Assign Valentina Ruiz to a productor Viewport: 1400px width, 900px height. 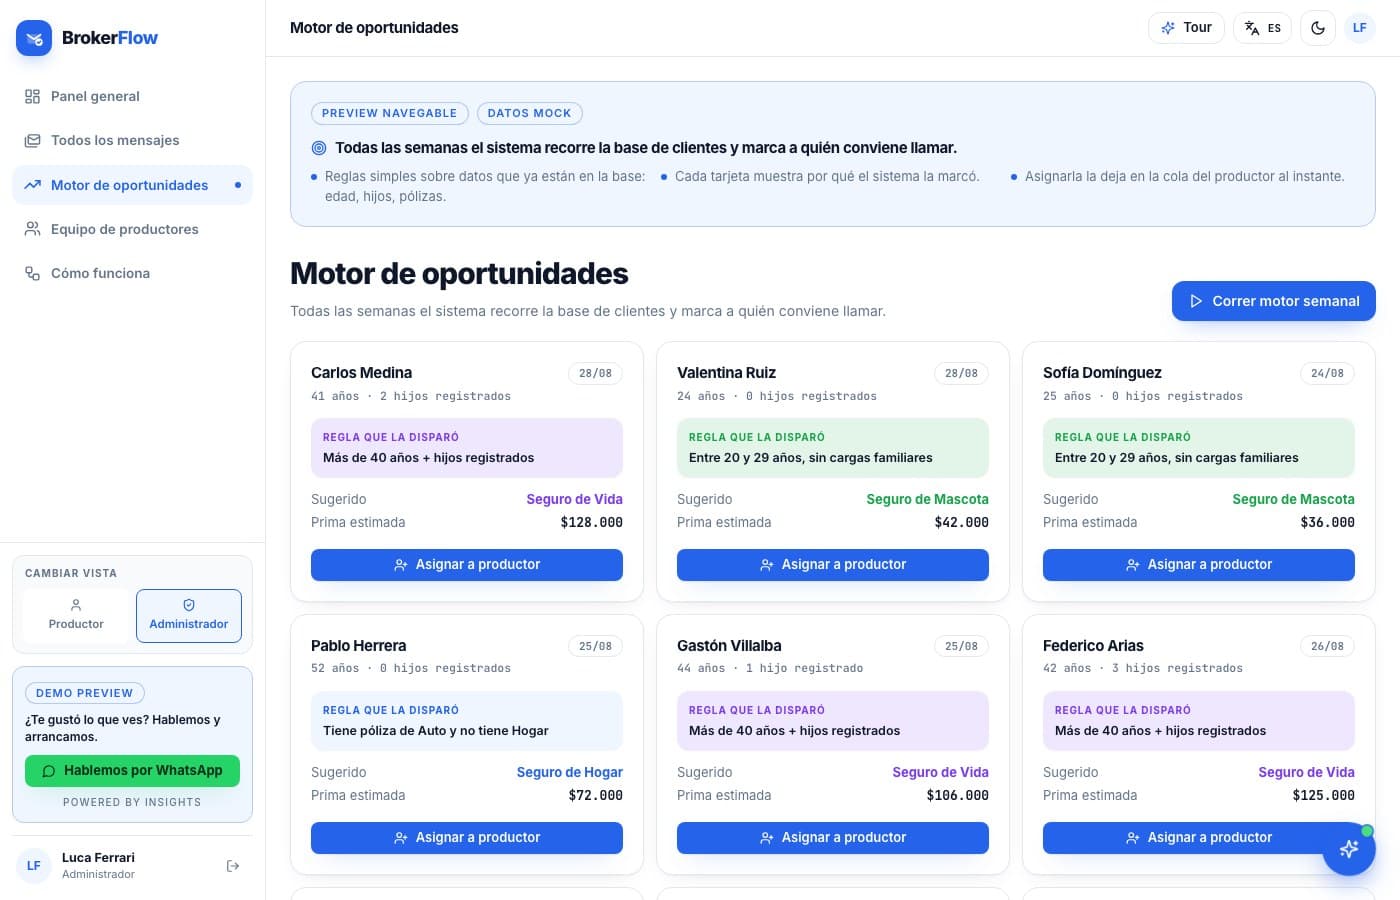click(x=833, y=565)
